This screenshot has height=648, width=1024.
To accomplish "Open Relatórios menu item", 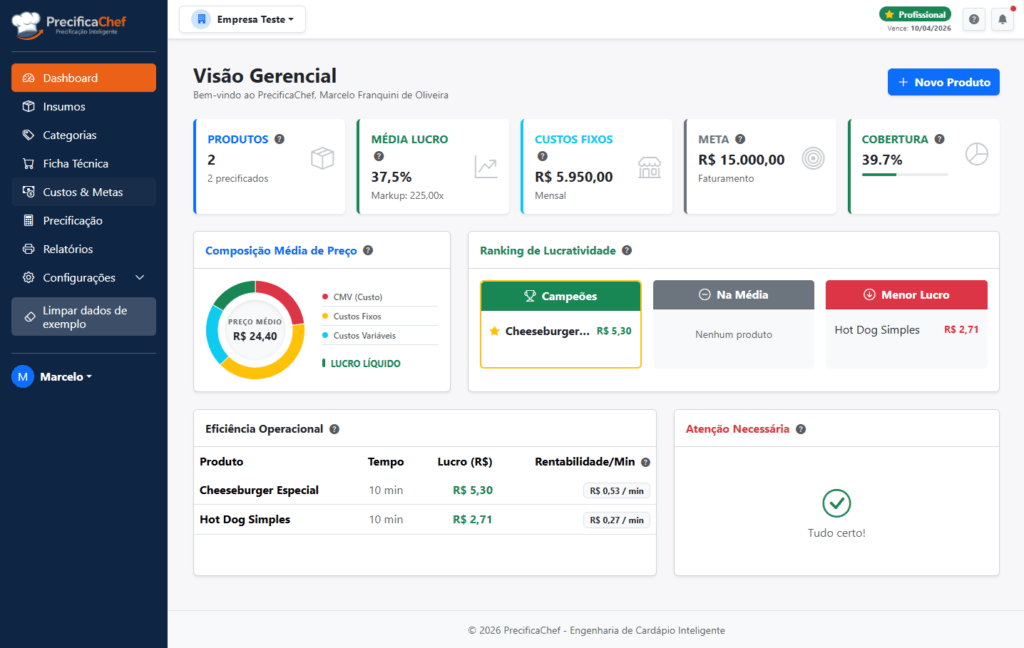I will pos(84,249).
